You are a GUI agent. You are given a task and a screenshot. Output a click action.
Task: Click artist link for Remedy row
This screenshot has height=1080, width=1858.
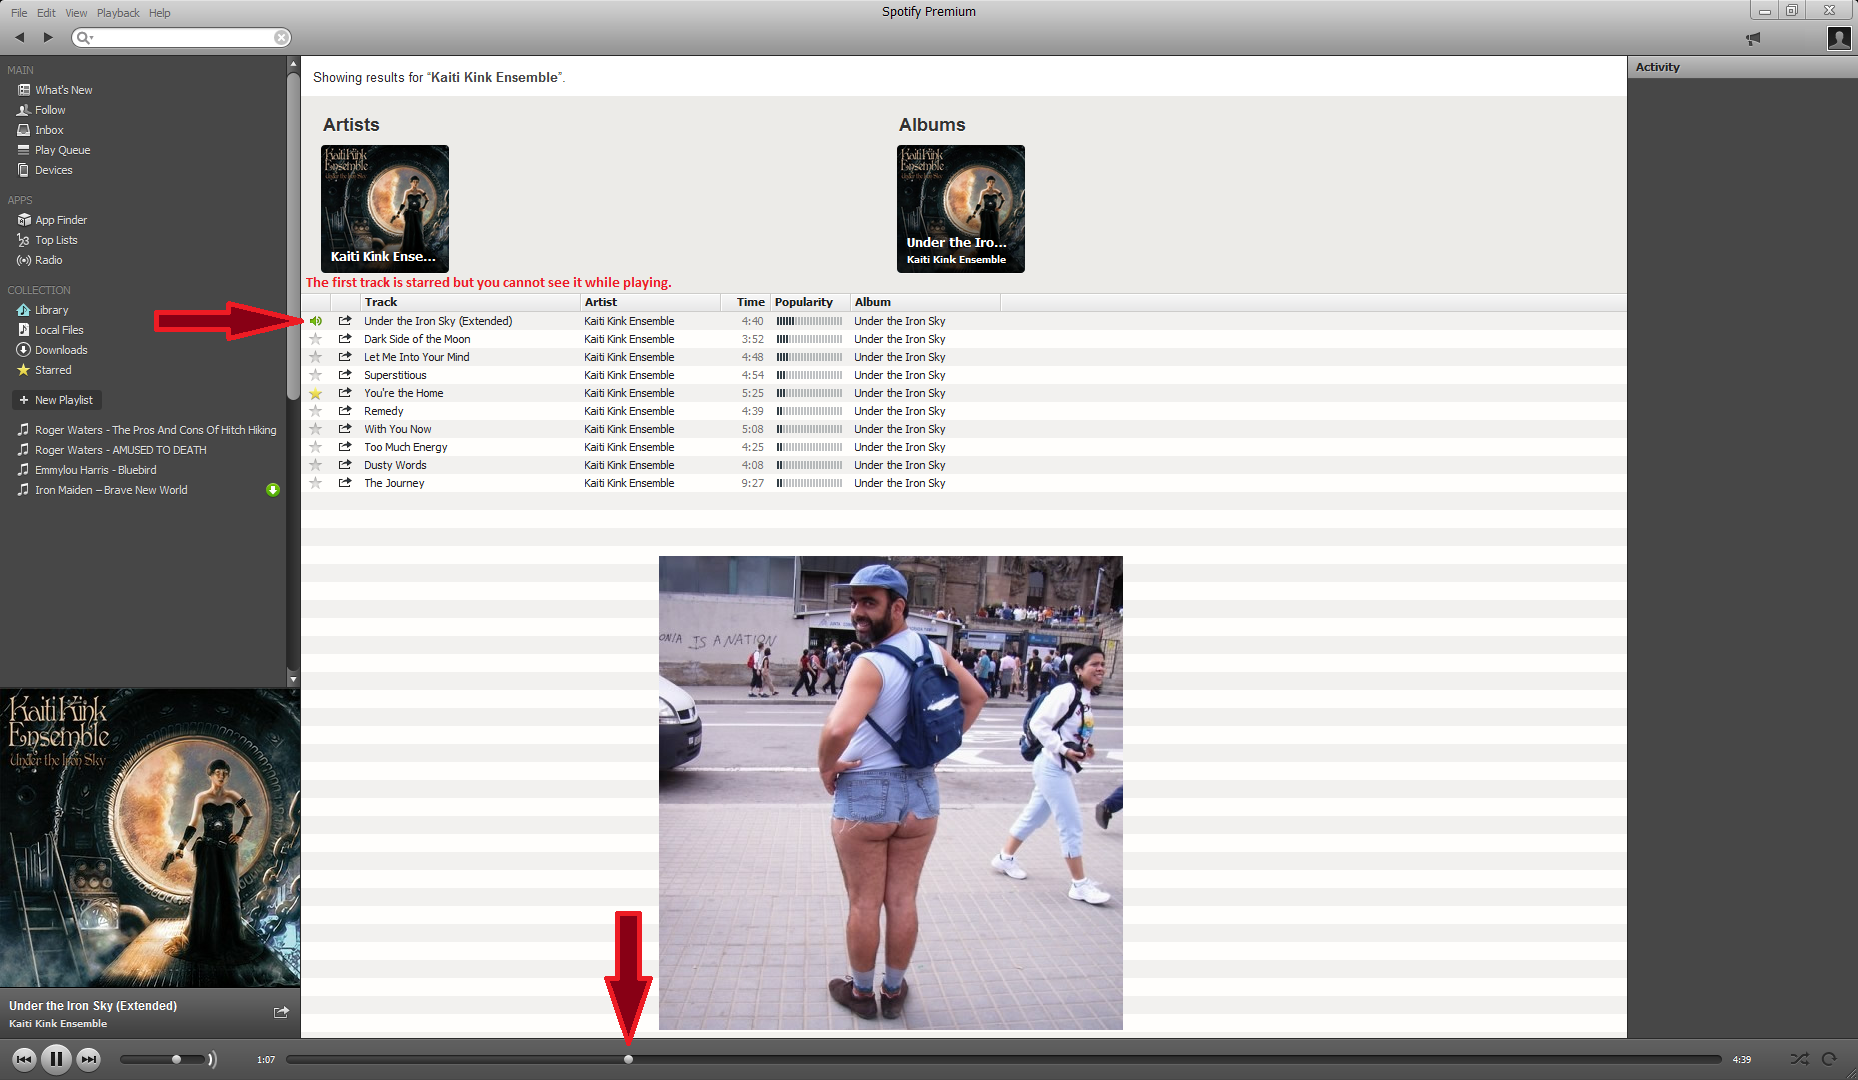629,411
